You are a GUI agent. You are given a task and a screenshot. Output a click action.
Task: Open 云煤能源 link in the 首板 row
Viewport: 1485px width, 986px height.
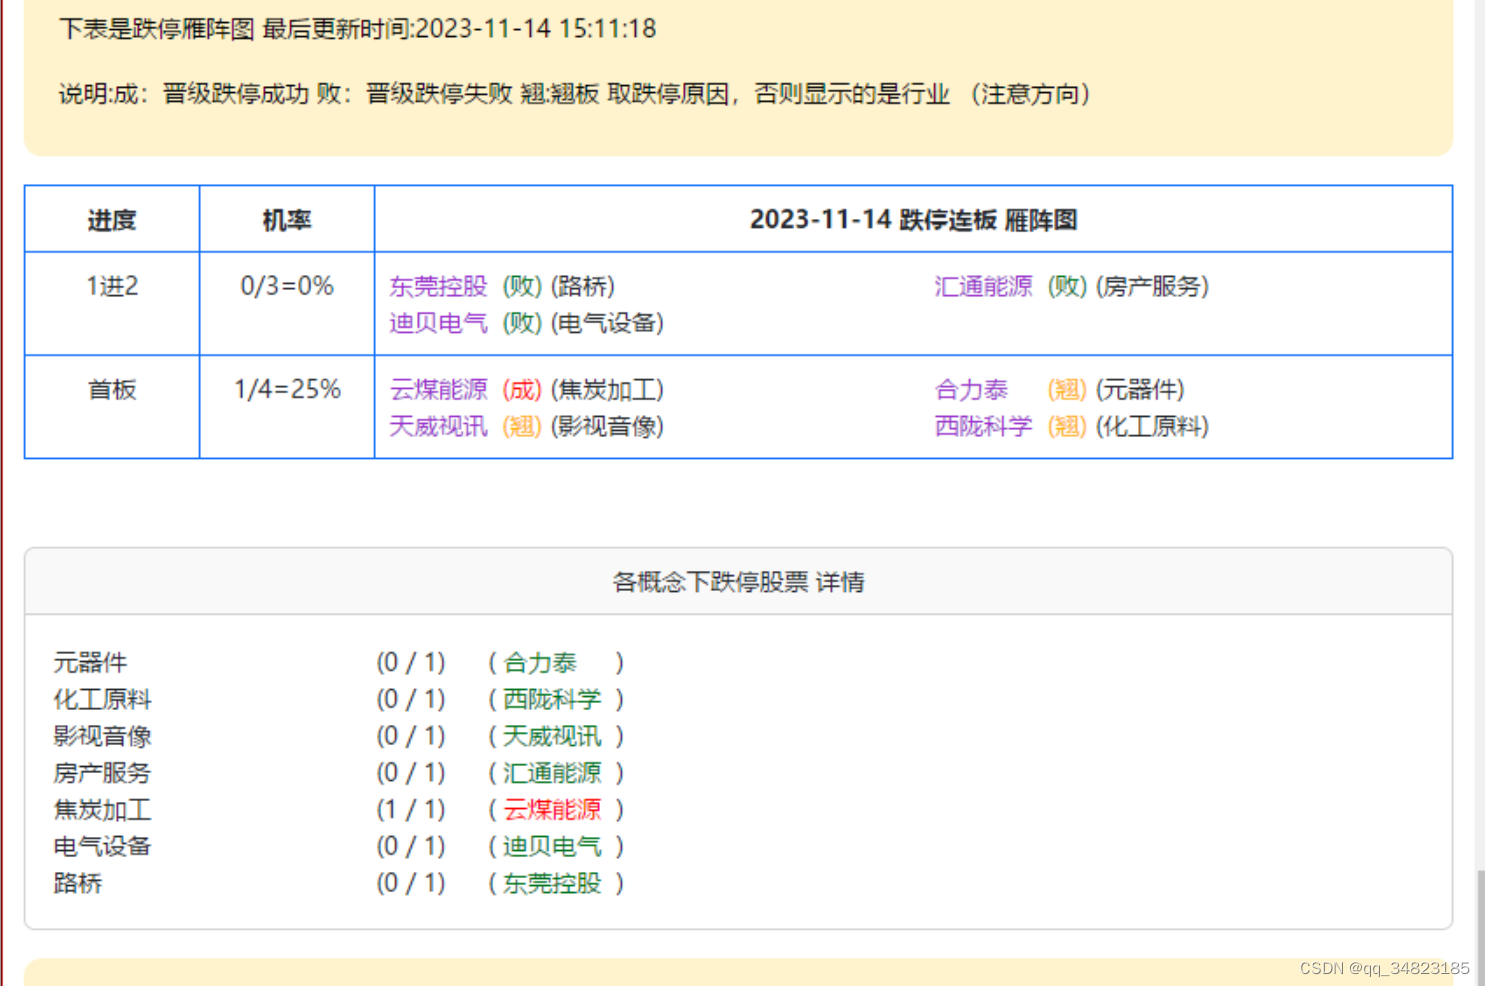[438, 390]
